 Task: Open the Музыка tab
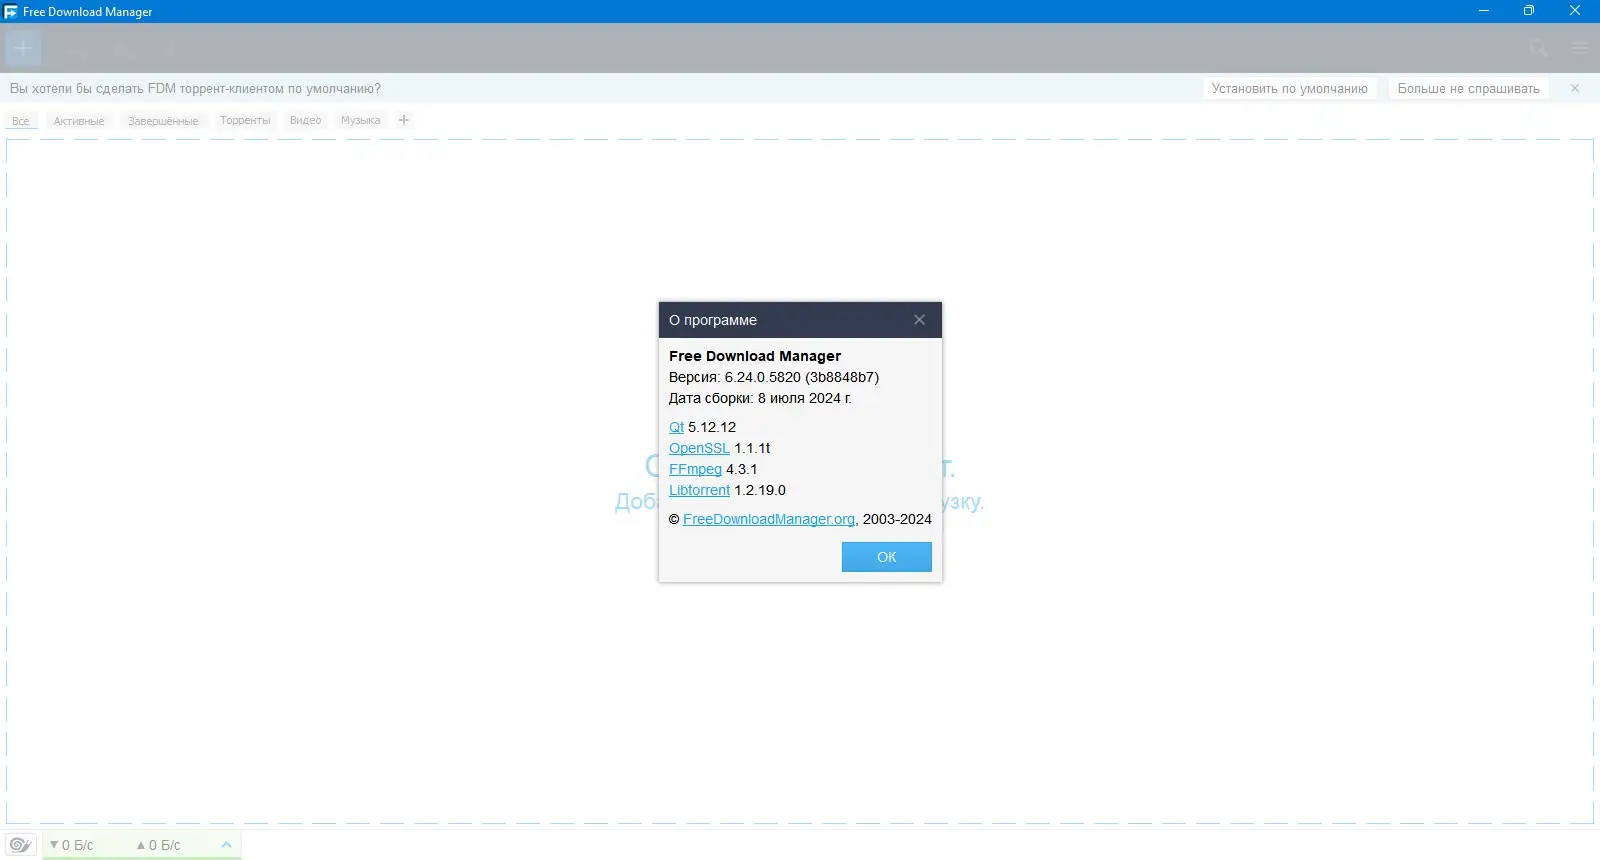click(360, 120)
